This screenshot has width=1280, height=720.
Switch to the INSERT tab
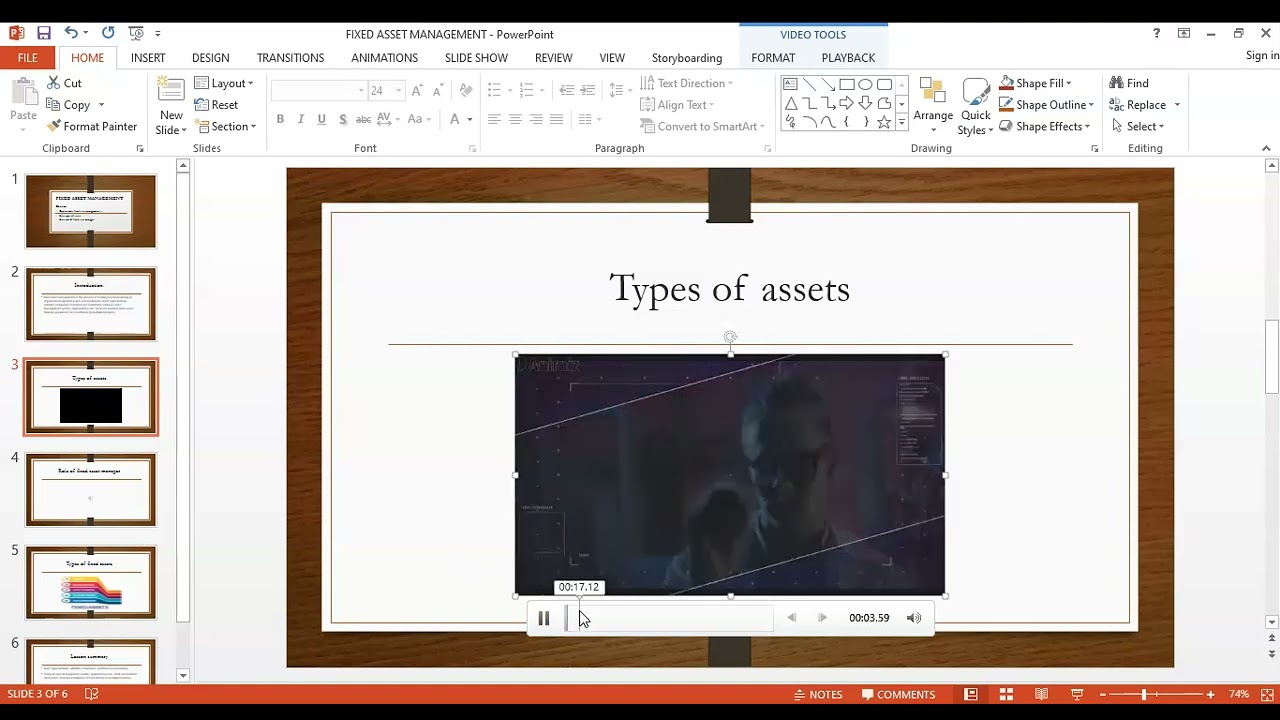[148, 58]
